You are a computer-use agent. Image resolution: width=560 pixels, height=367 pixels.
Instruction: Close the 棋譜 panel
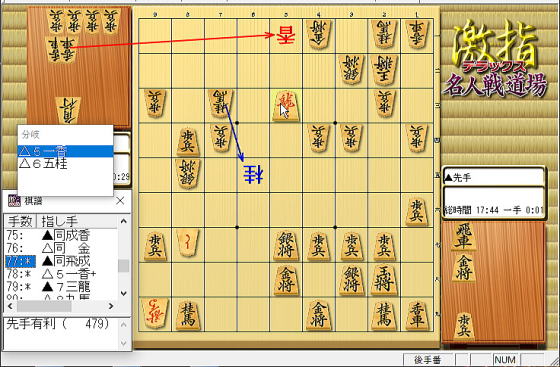pyautogui.click(x=120, y=201)
